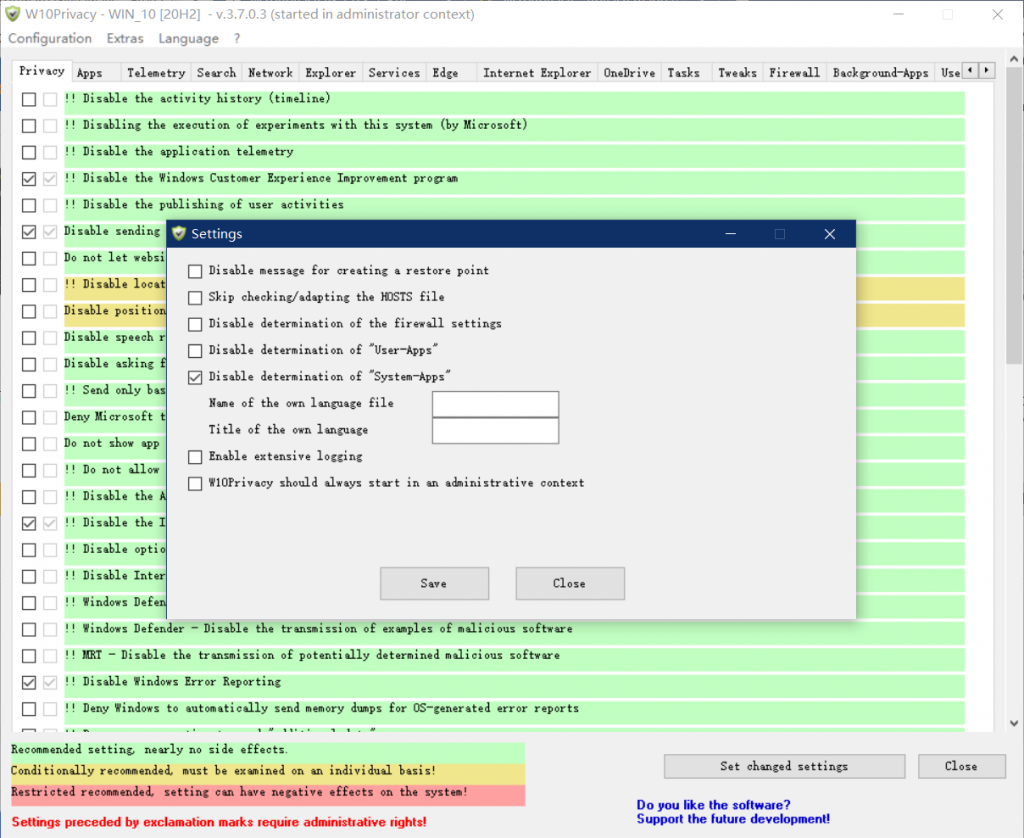The image size is (1024, 838).
Task: Click Name of the own language file field
Action: tap(495, 404)
